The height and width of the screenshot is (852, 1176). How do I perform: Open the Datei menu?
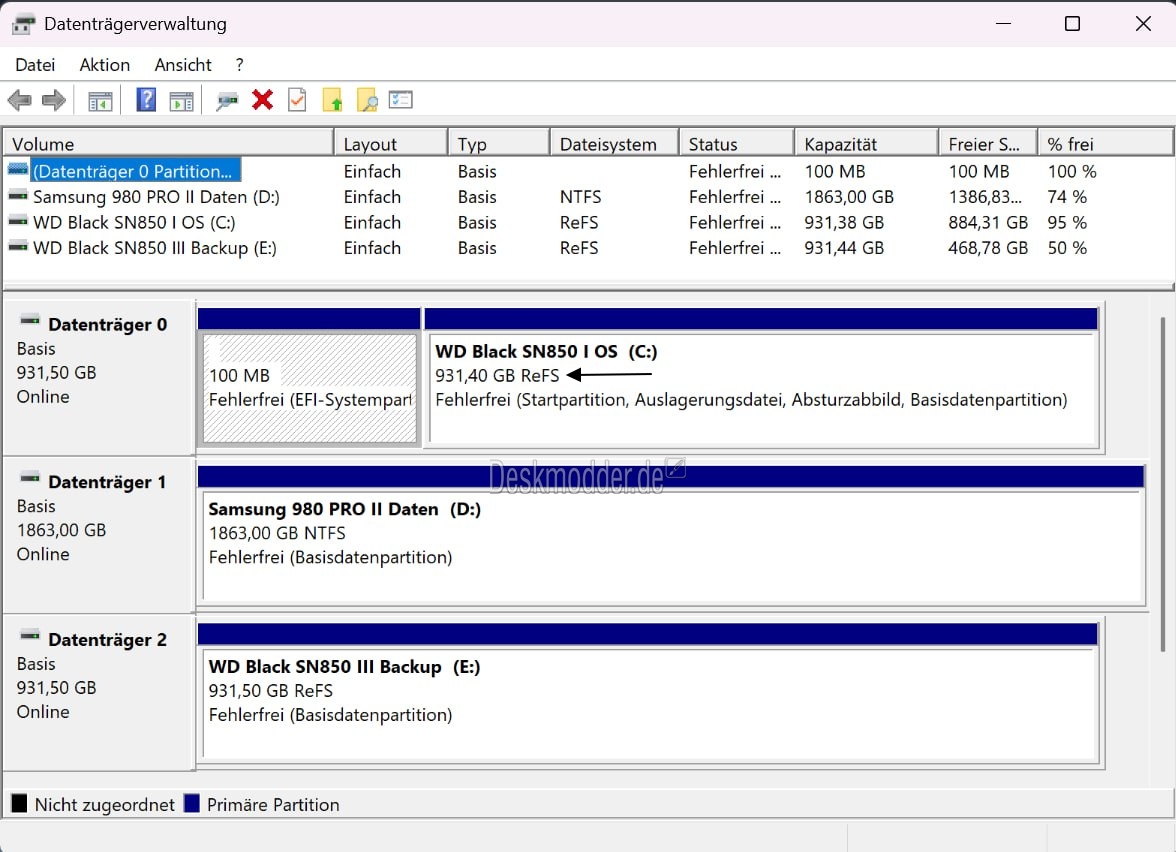[35, 64]
